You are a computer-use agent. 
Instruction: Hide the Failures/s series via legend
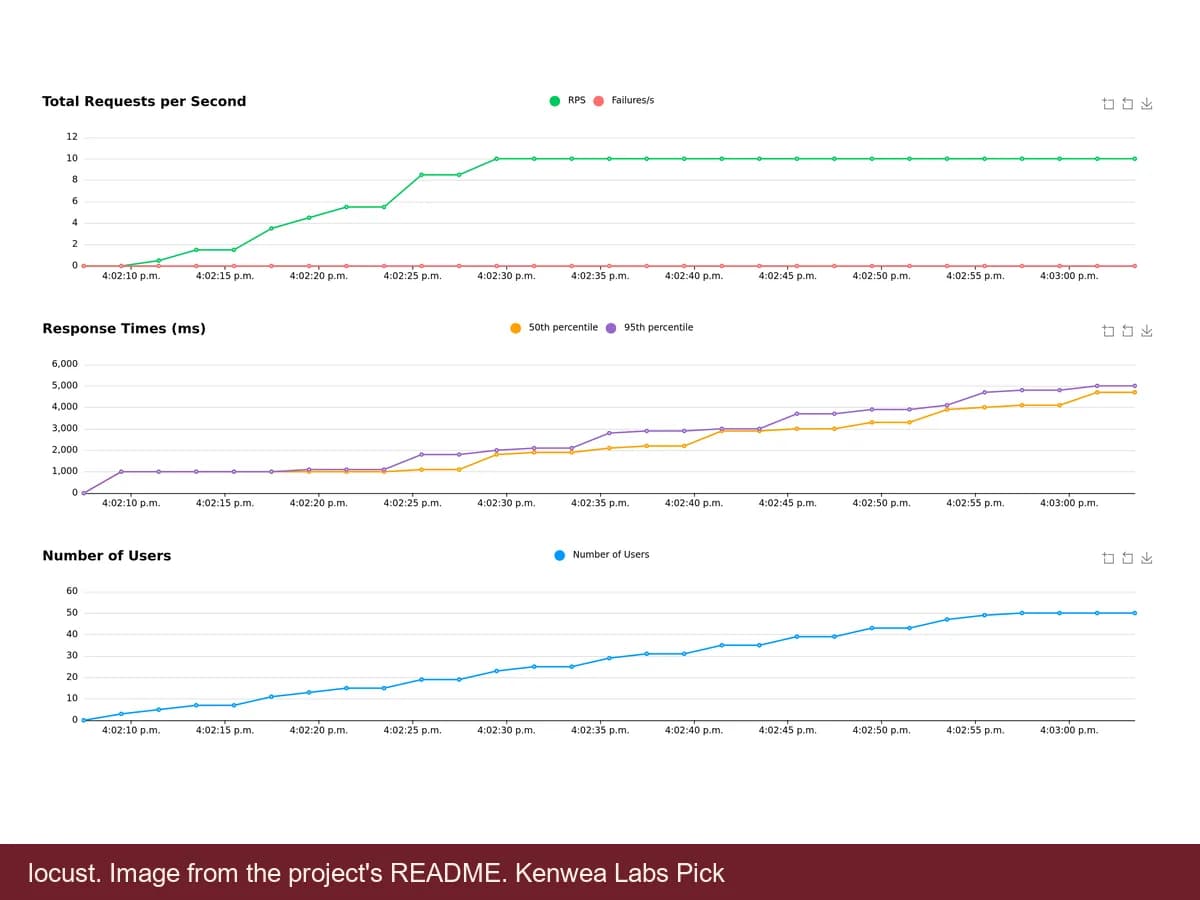point(624,100)
